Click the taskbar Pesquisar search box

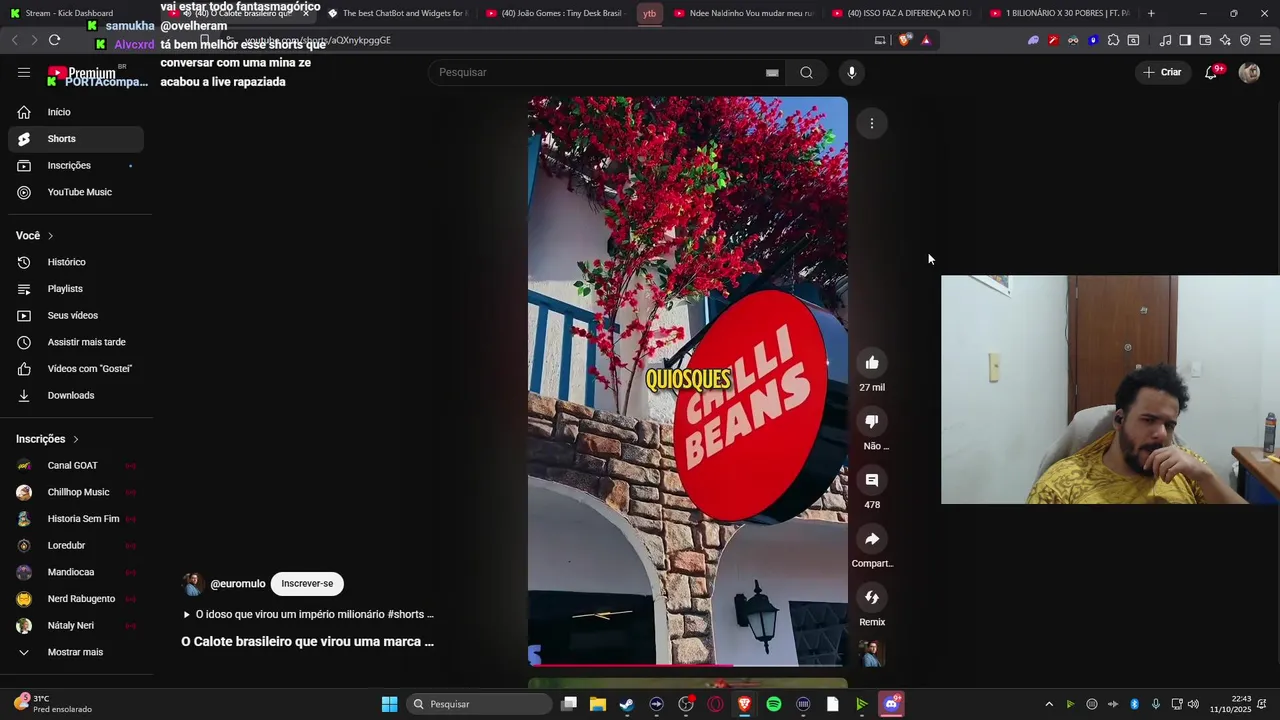[480, 704]
